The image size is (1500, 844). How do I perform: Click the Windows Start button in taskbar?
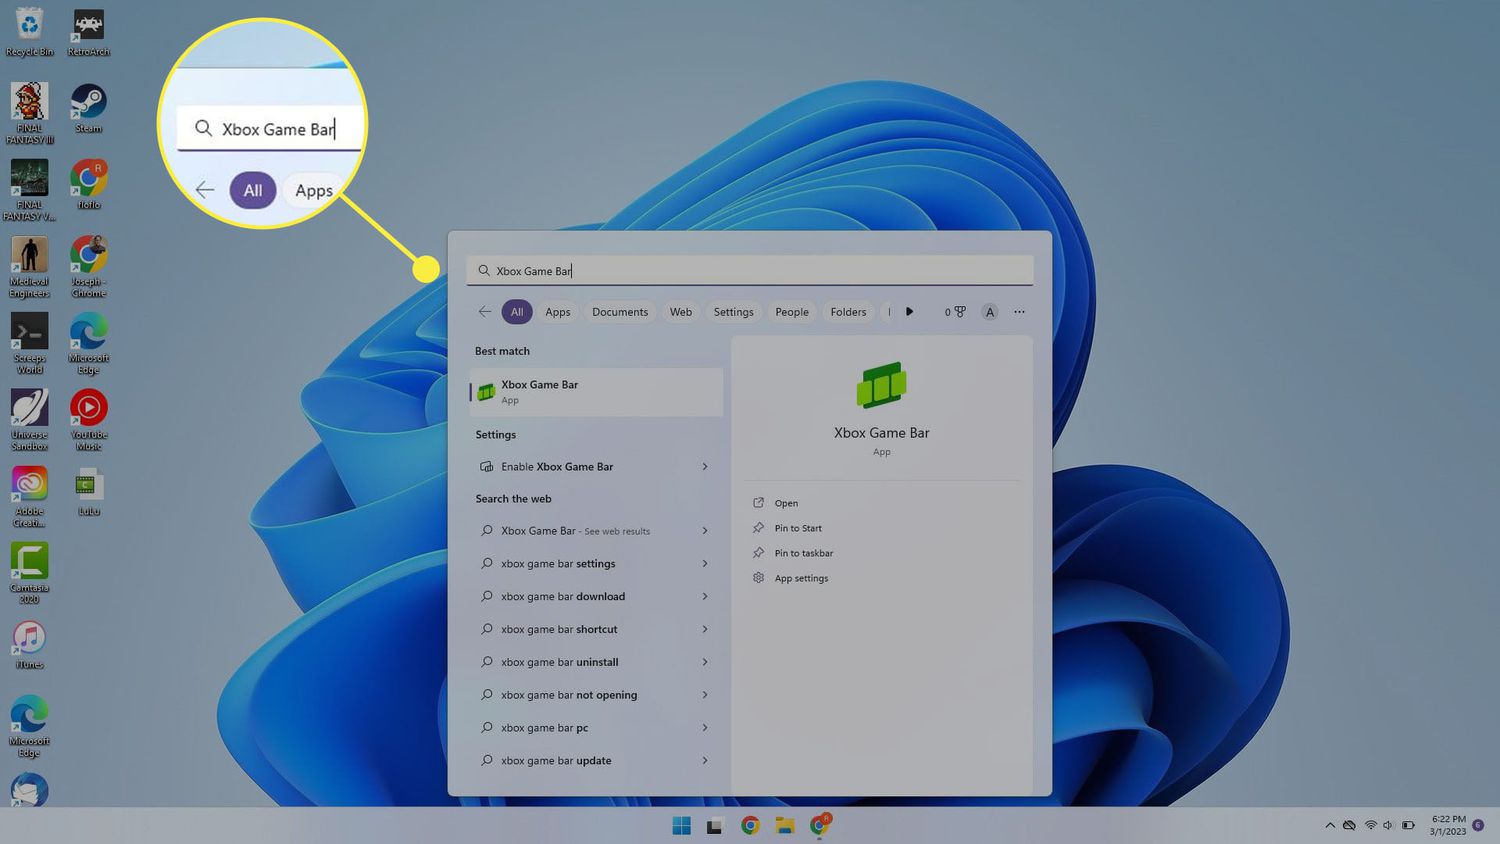(x=681, y=825)
